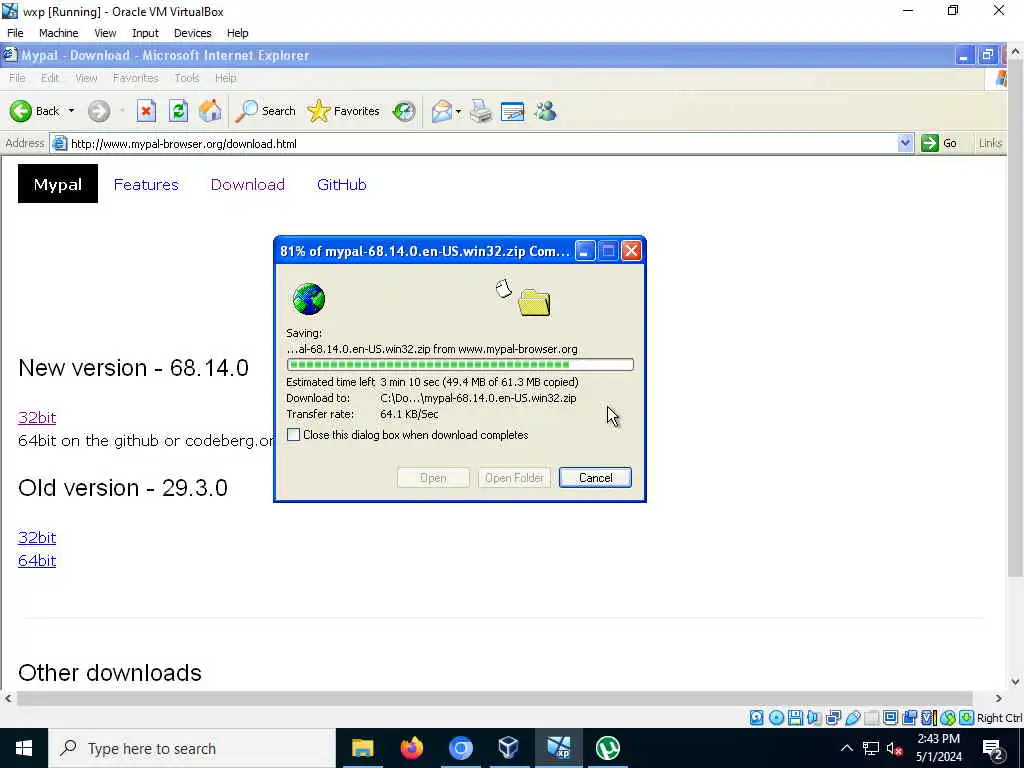
Task: Open Internet Explorer's Favorites menu
Action: 136,78
